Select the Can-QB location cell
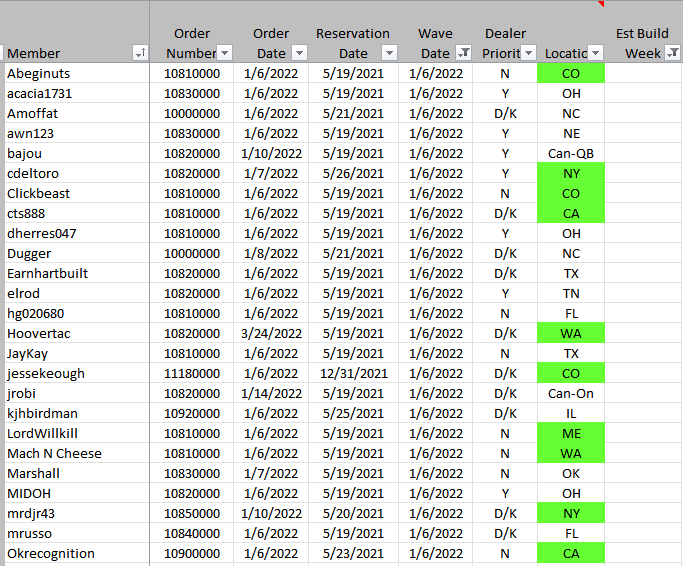 (571, 153)
